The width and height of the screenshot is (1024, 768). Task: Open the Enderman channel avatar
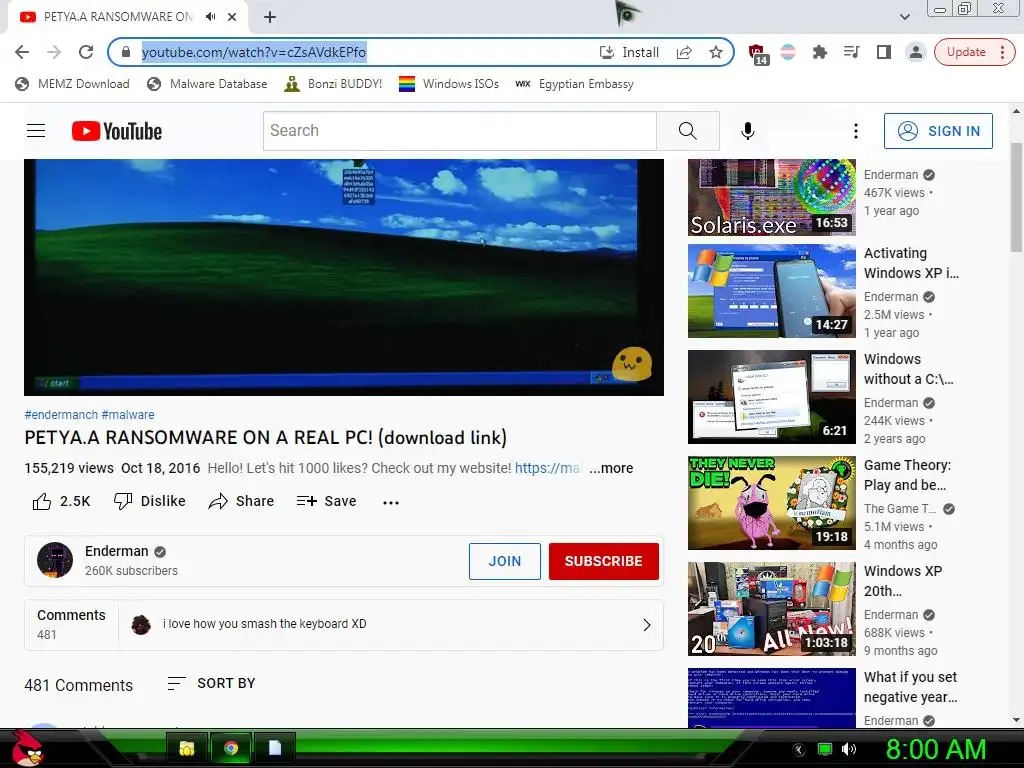(x=55, y=560)
